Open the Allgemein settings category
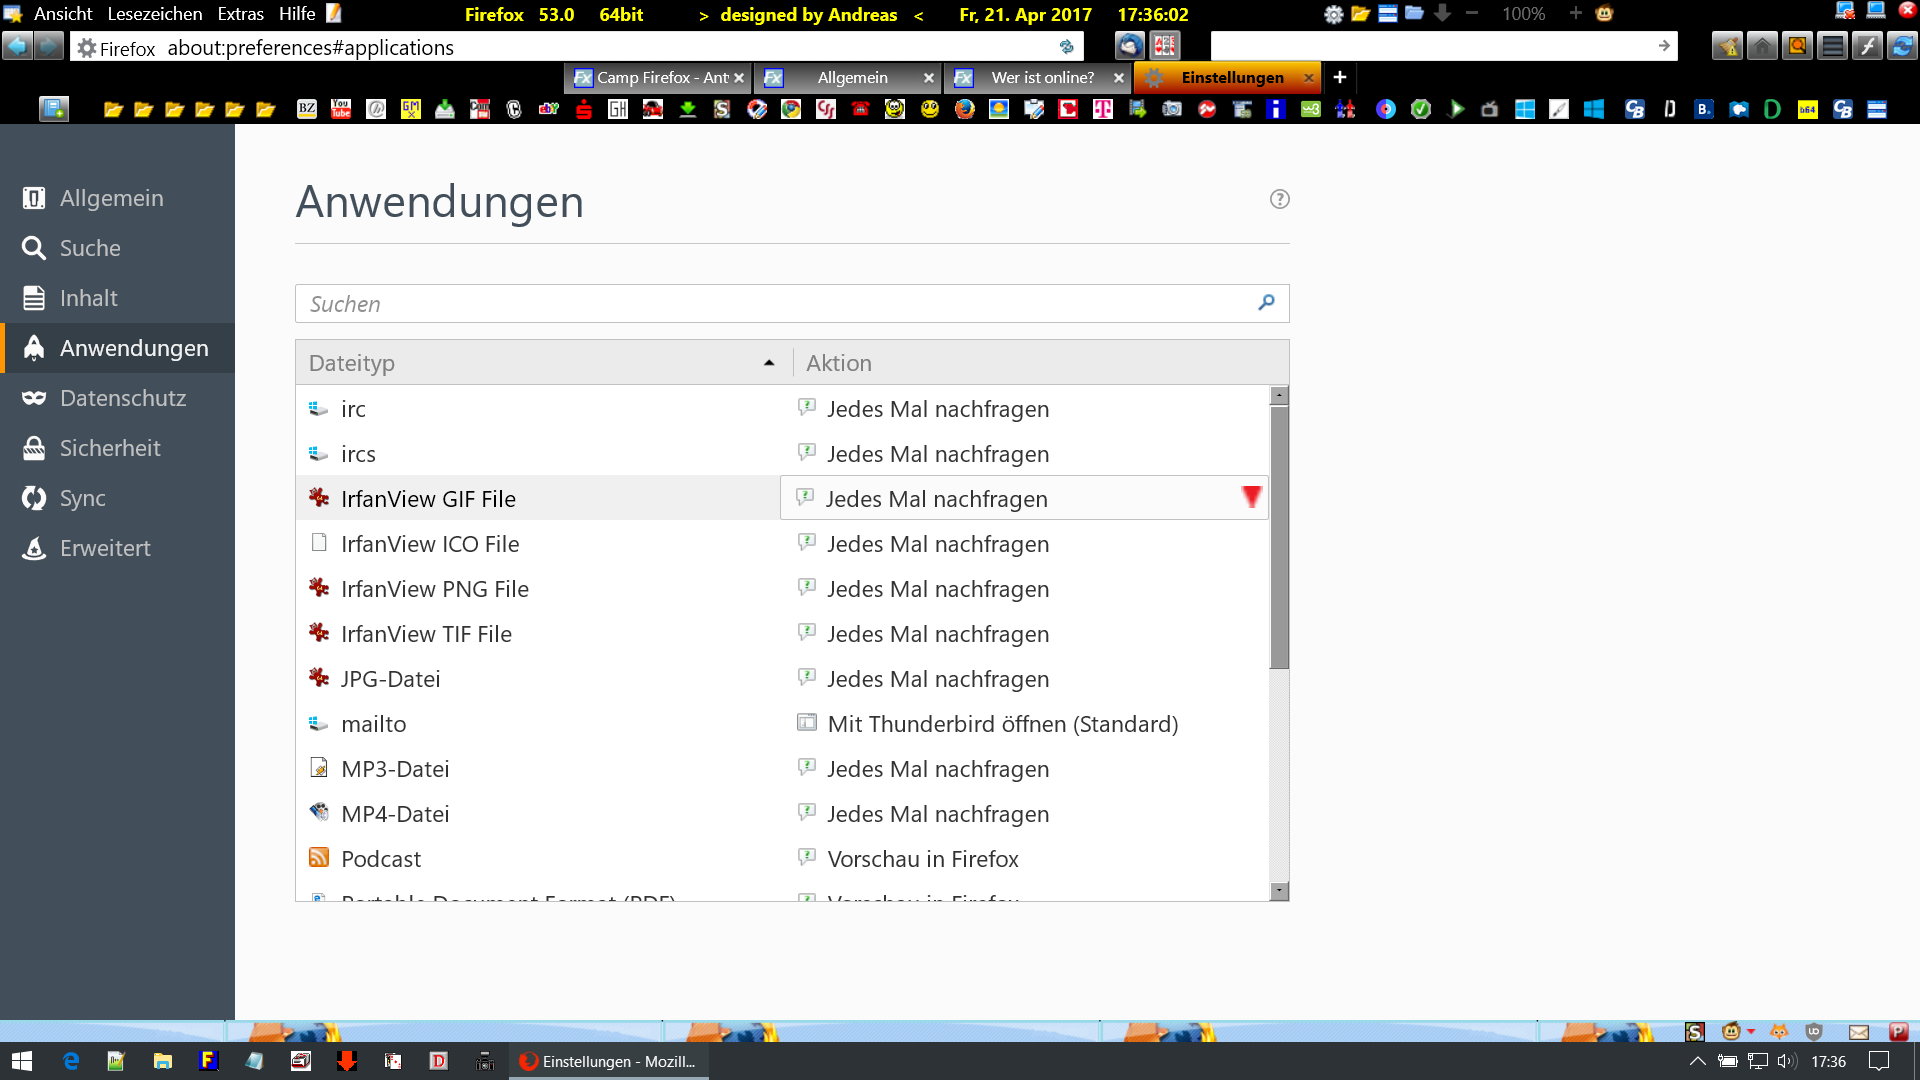This screenshot has width=1920, height=1080. tap(110, 198)
